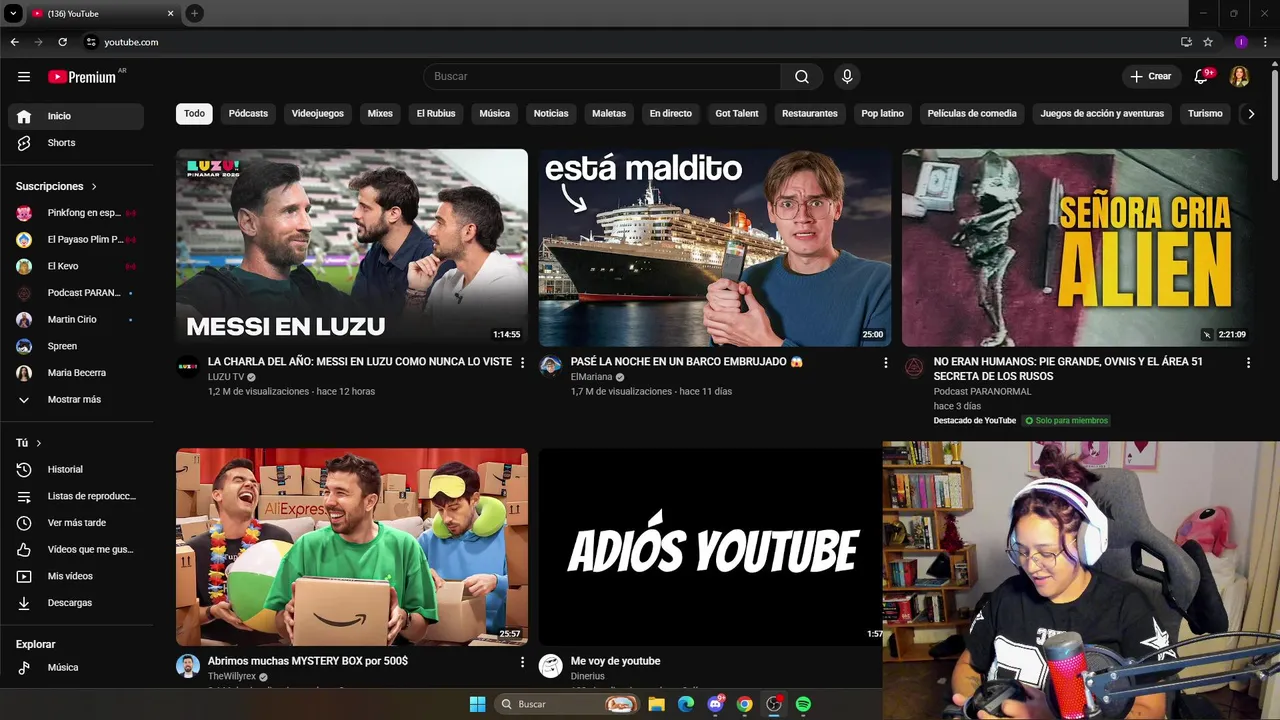This screenshot has height=720, width=1280.
Task: Open Videos que me gustan
Action: point(76,549)
